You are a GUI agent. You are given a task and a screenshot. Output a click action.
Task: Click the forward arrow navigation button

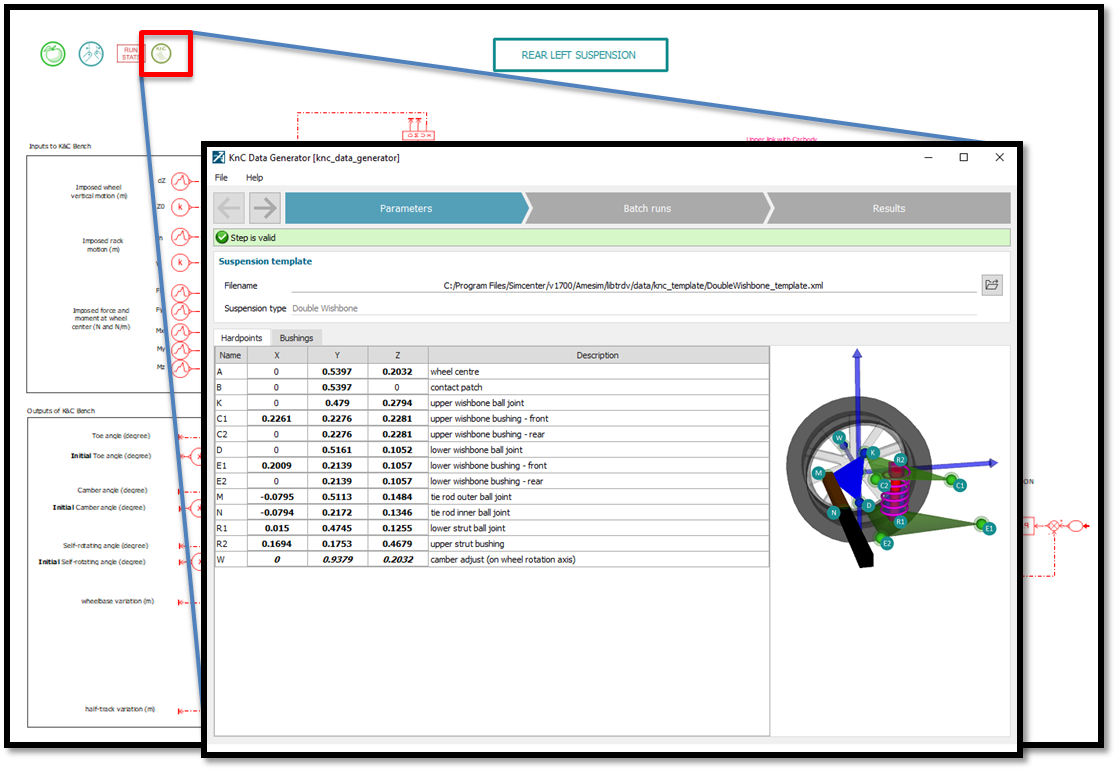(265, 208)
